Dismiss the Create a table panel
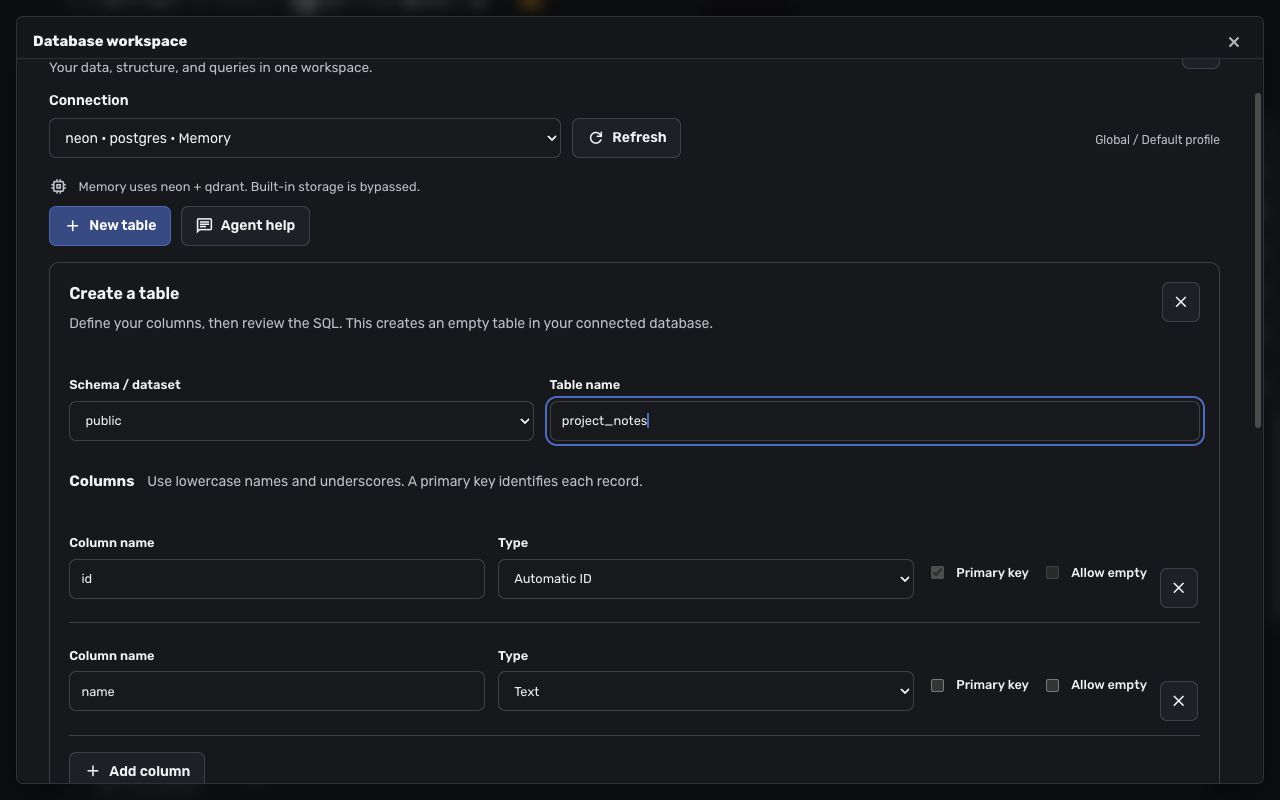Viewport: 1280px width, 800px height. click(x=1180, y=302)
